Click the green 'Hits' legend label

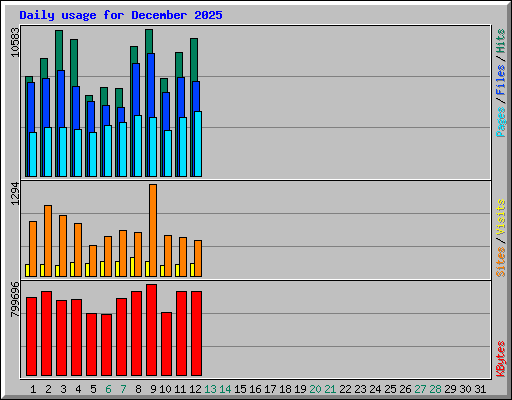click(x=501, y=41)
